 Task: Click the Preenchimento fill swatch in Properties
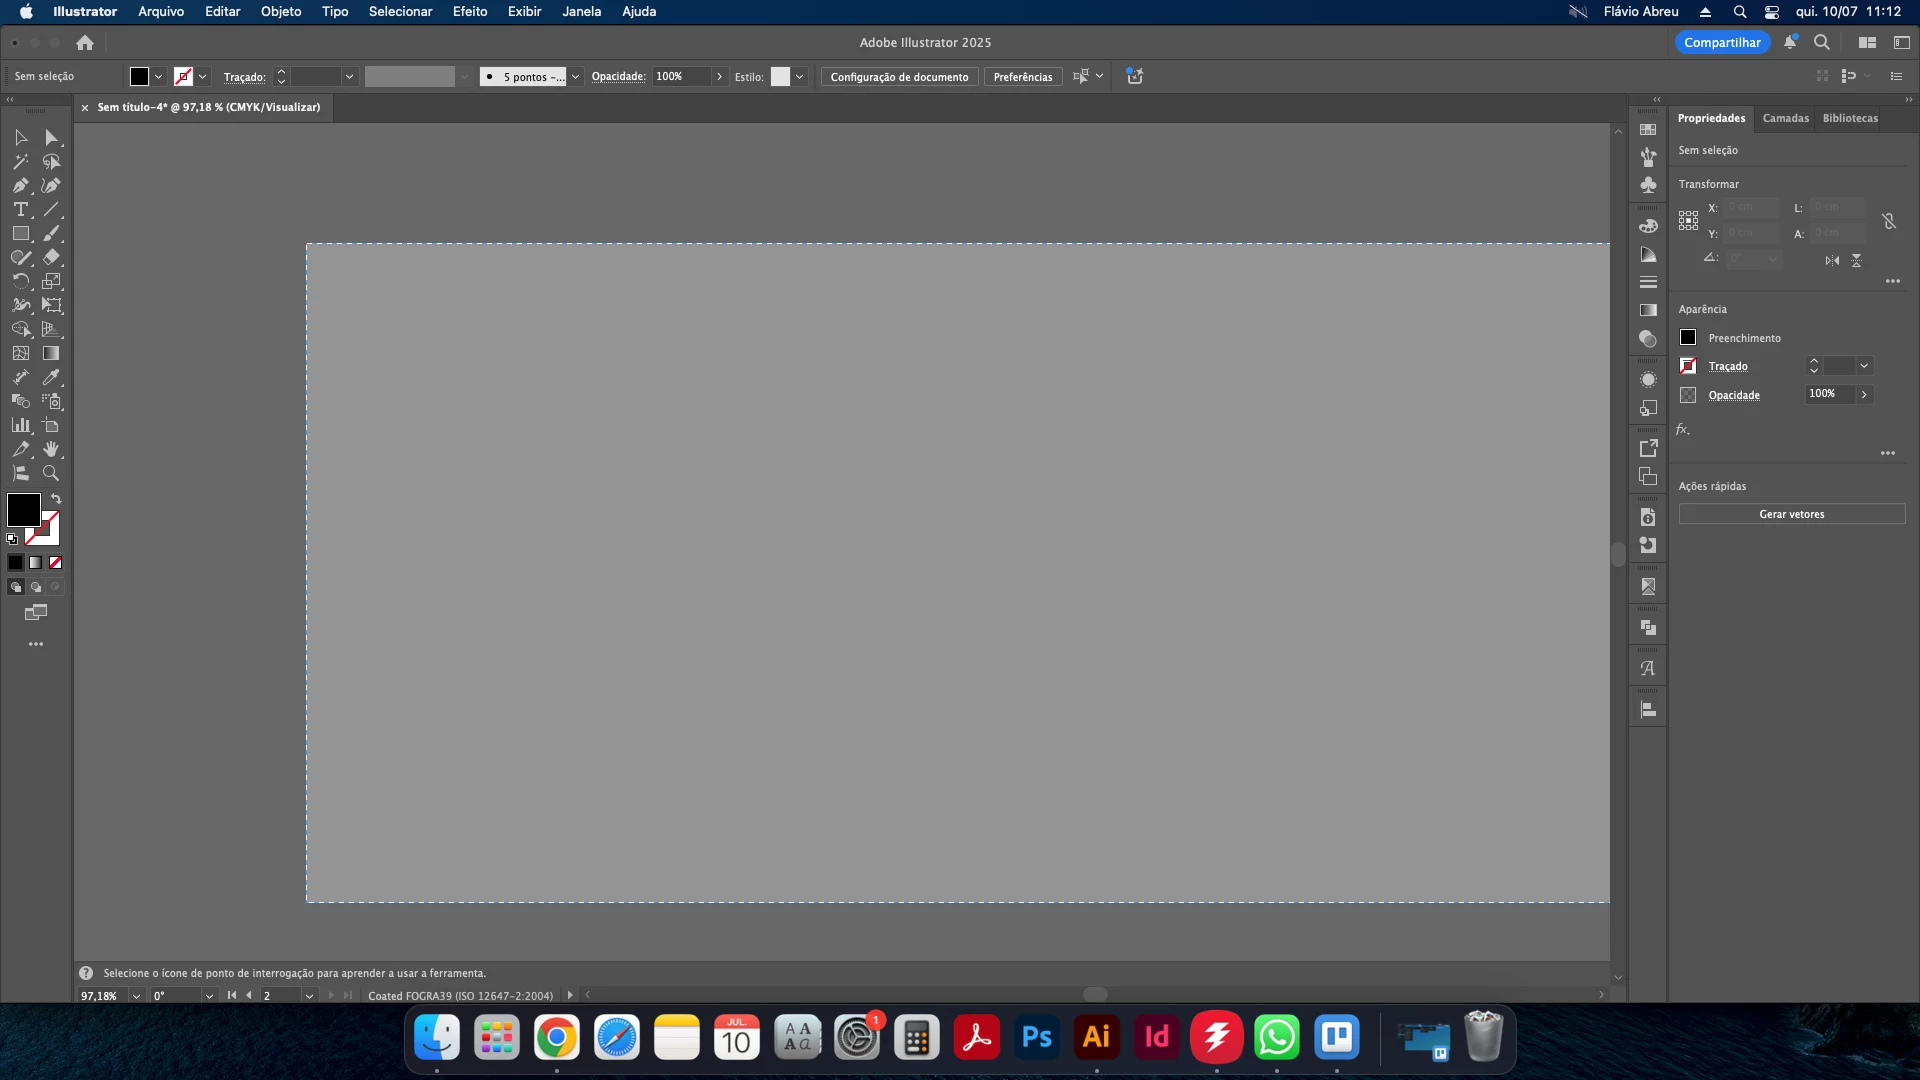pyautogui.click(x=1688, y=338)
